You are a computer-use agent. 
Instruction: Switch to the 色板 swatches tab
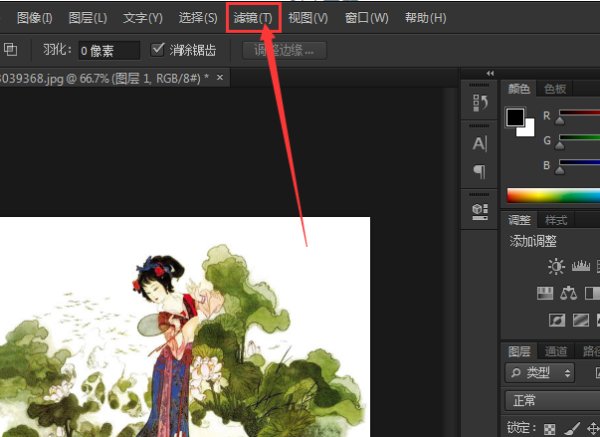(x=555, y=89)
